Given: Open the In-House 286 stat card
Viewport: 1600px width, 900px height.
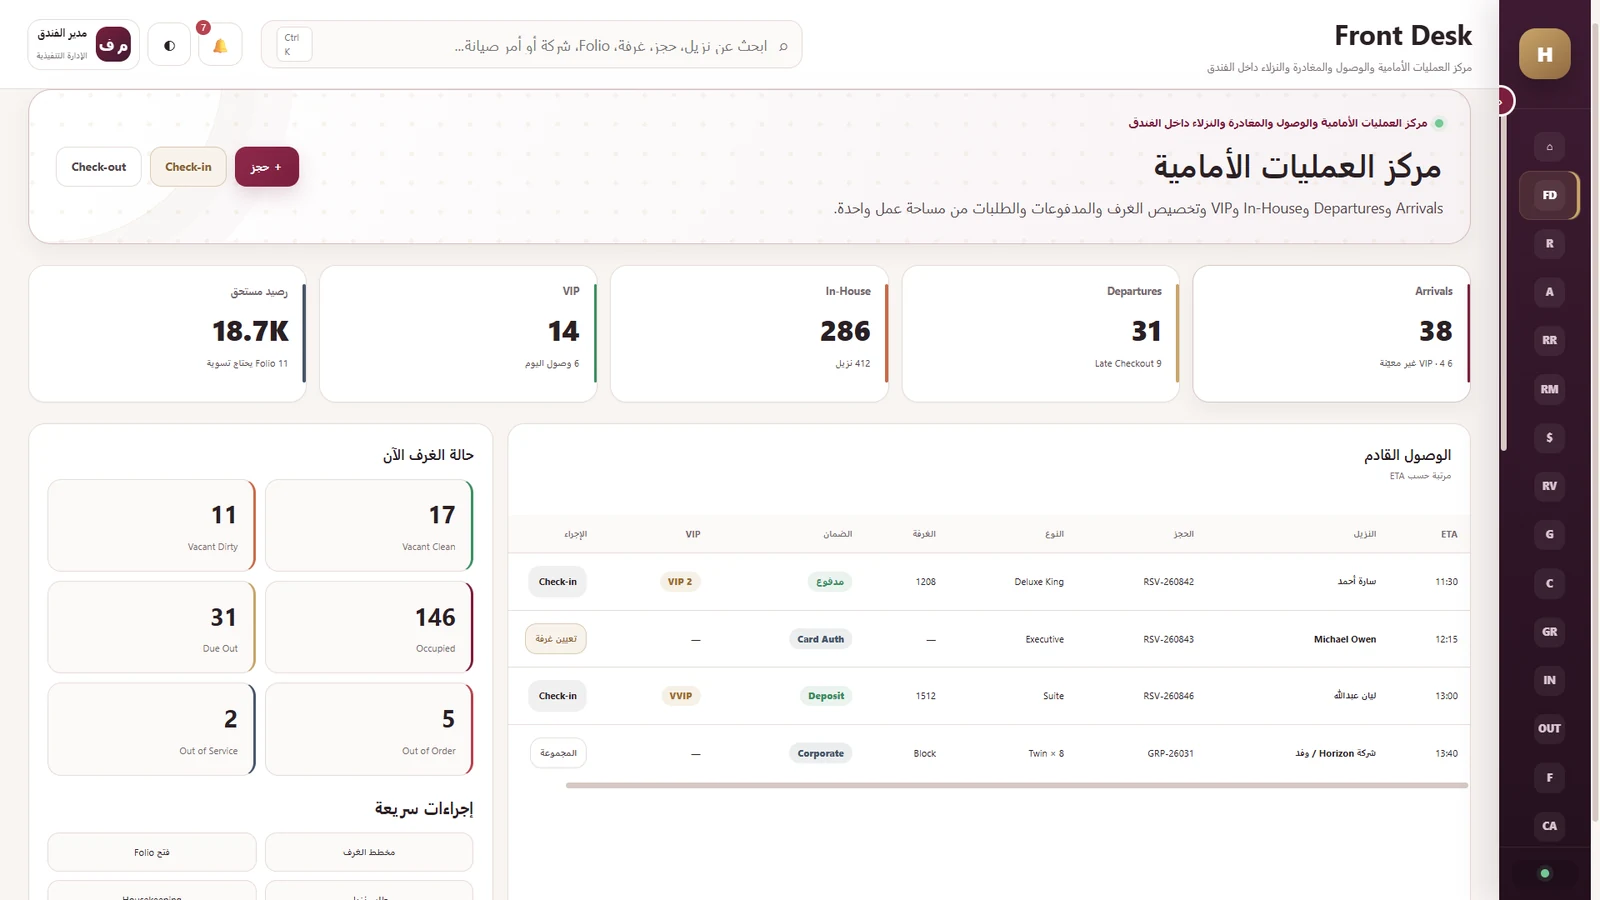Looking at the screenshot, I should tap(749, 334).
